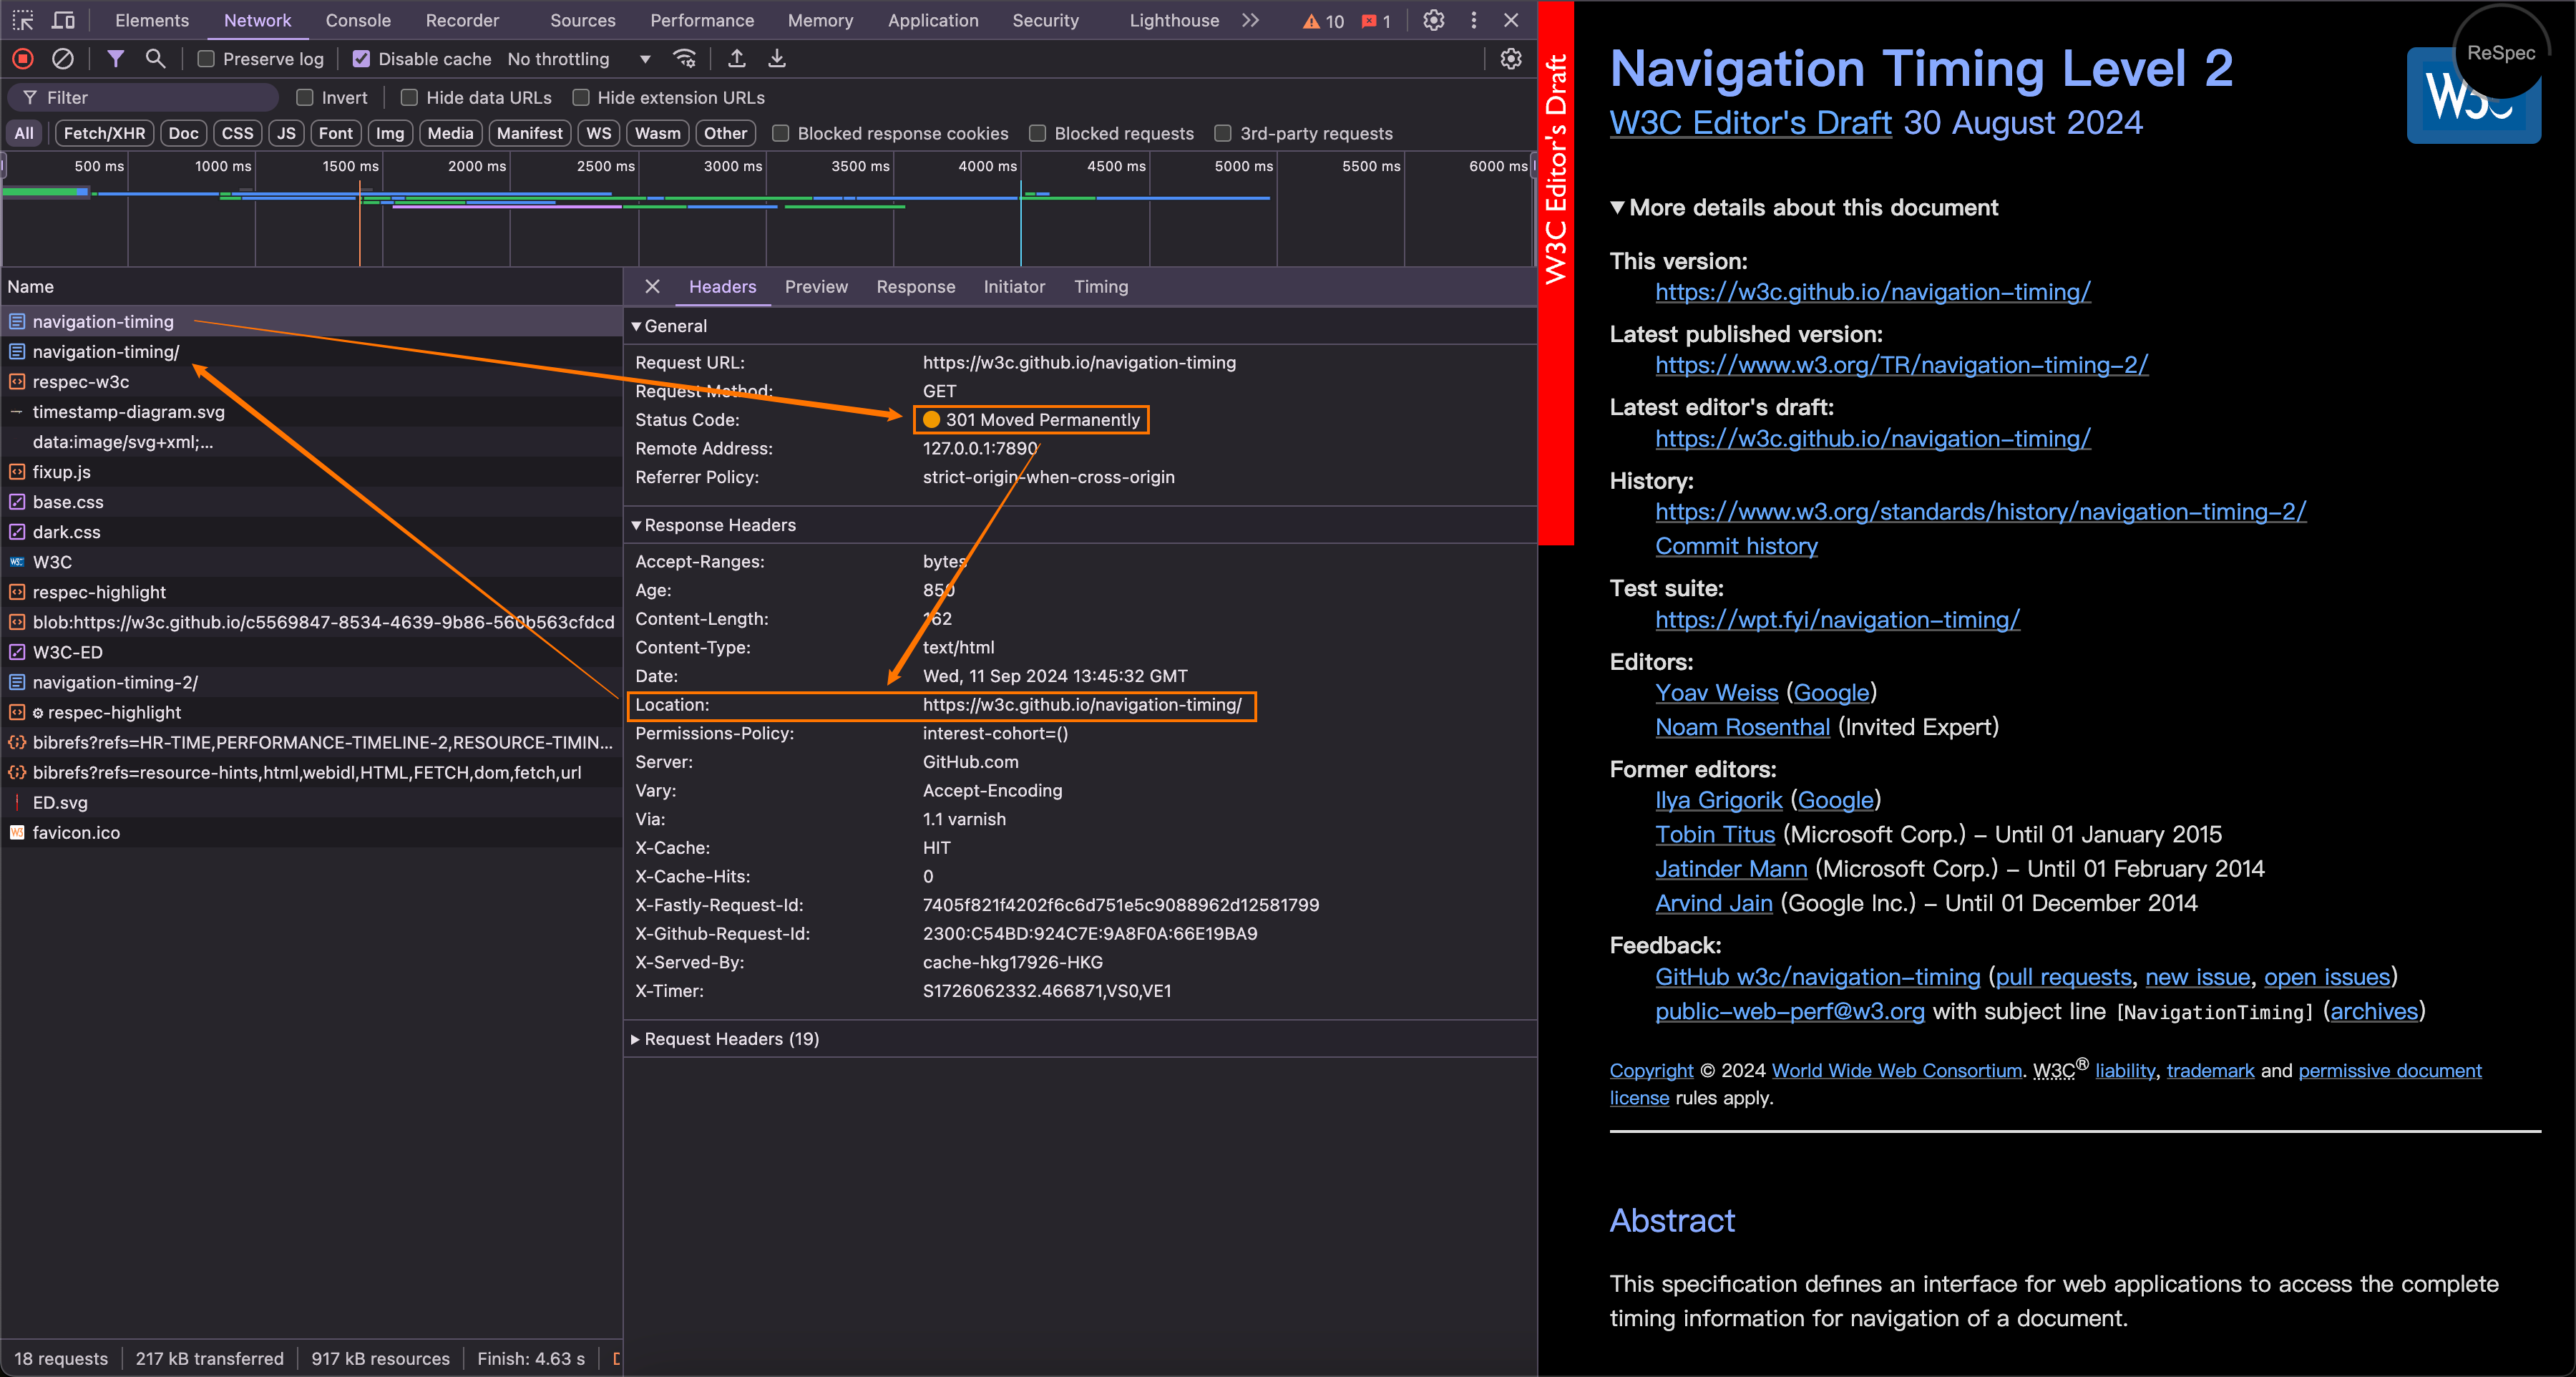The height and width of the screenshot is (1377, 2576).
Task: Open DevTools three-dot customize menu
Action: click(1474, 20)
